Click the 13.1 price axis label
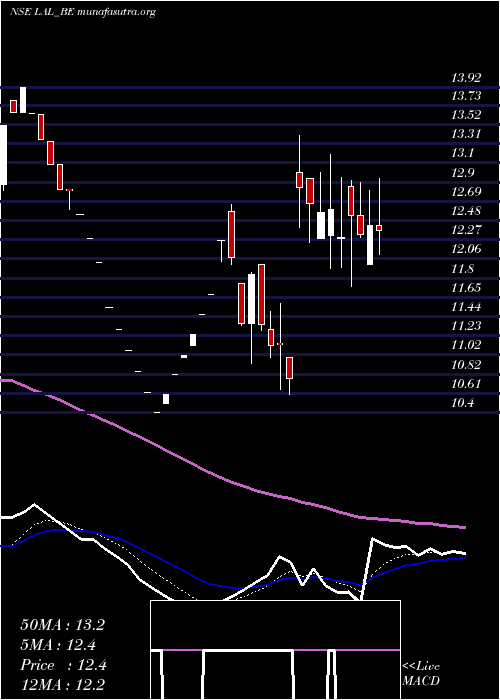The image size is (500, 700). pos(464,153)
